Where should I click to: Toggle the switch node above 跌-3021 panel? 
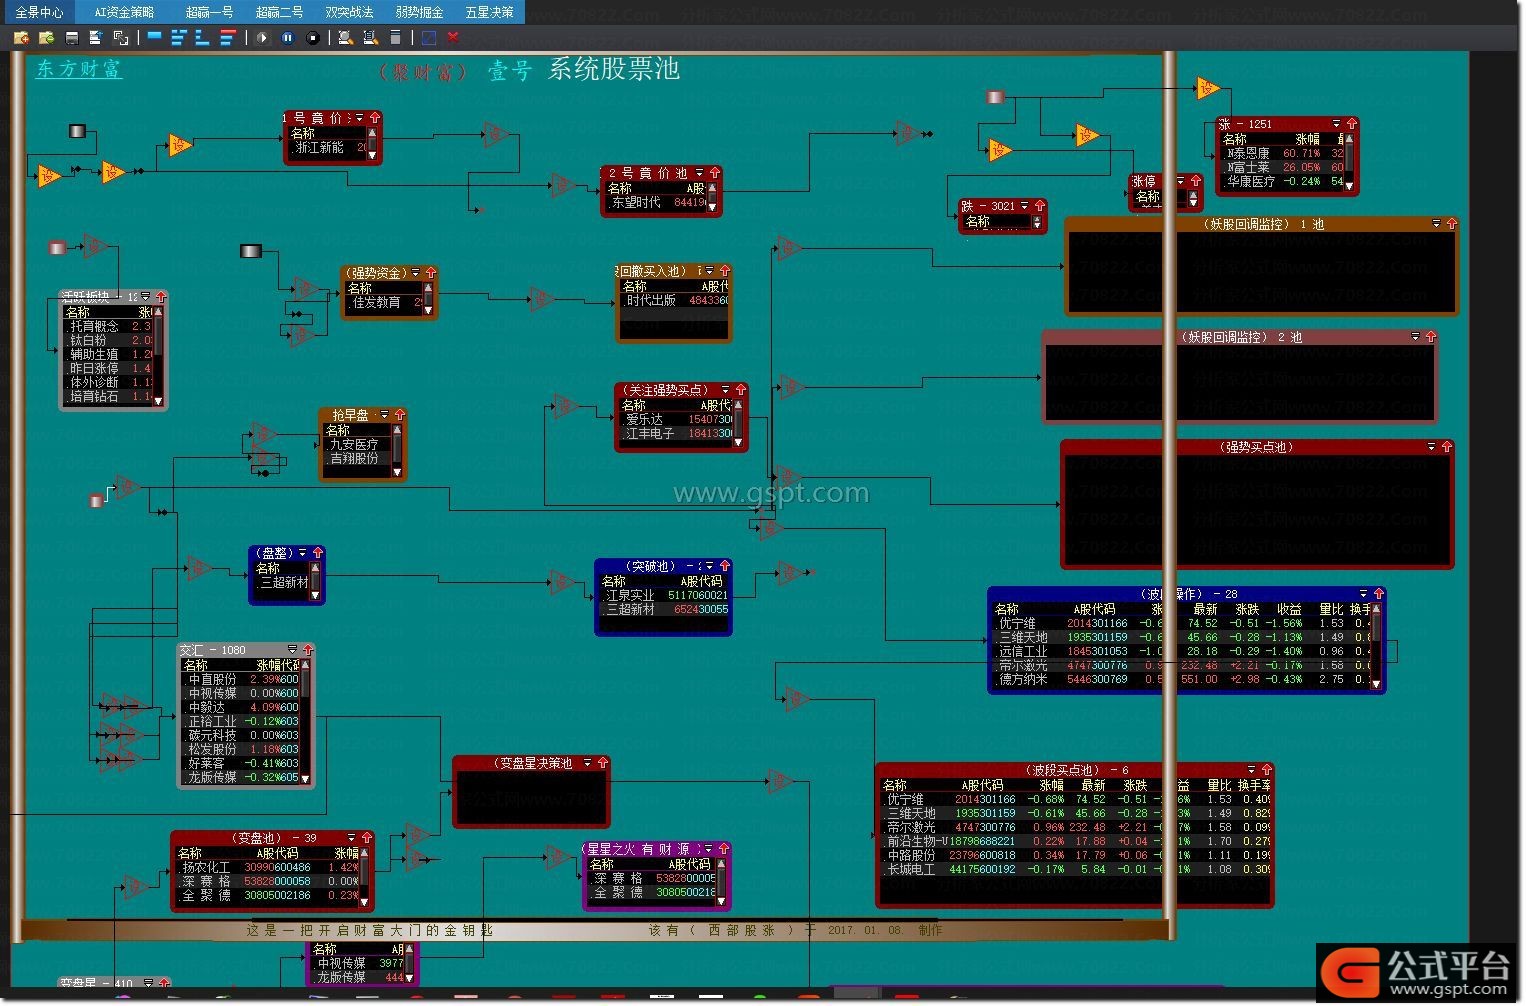pos(995,97)
